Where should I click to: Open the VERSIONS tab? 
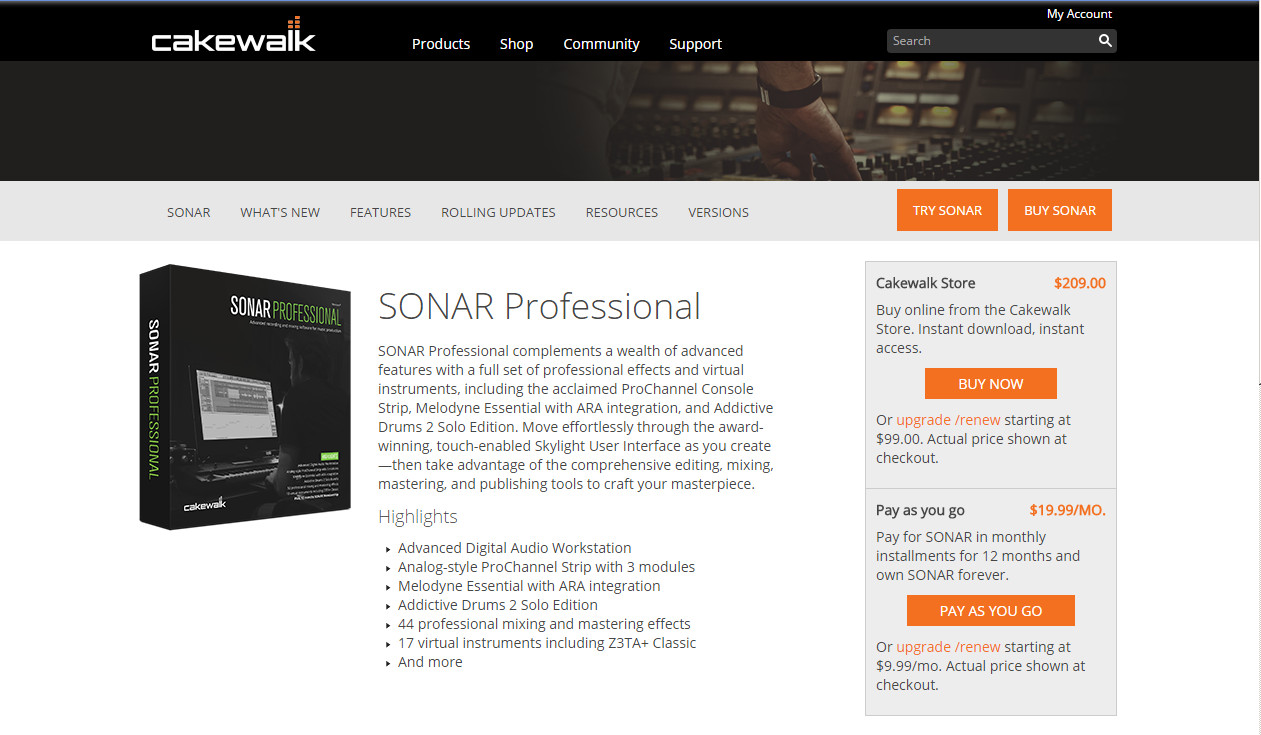click(718, 212)
